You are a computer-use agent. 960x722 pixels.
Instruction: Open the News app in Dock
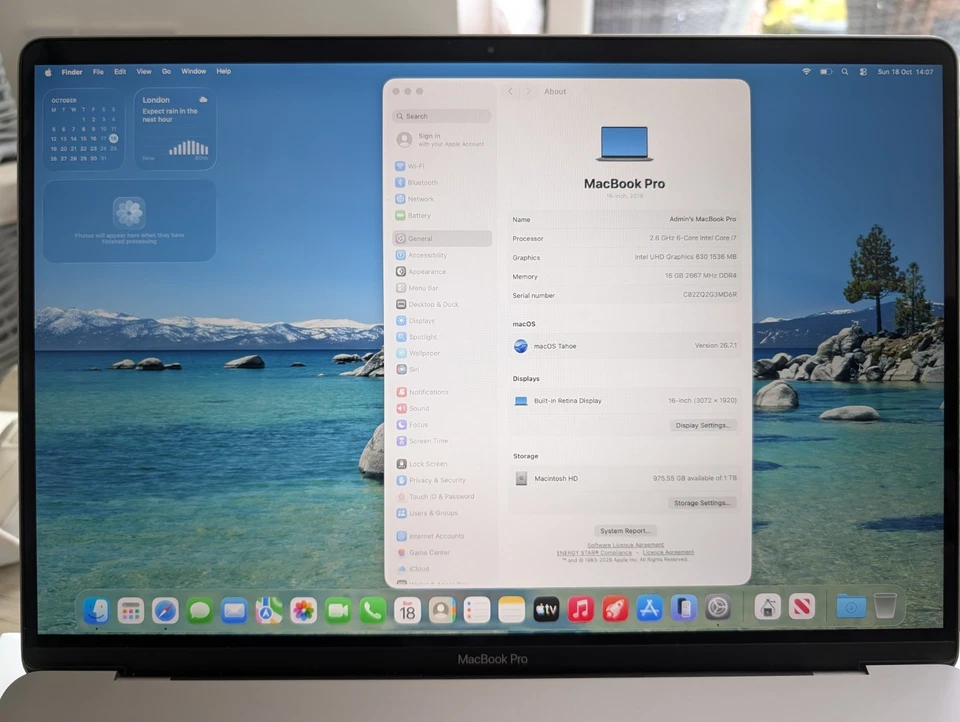[x=801, y=607]
